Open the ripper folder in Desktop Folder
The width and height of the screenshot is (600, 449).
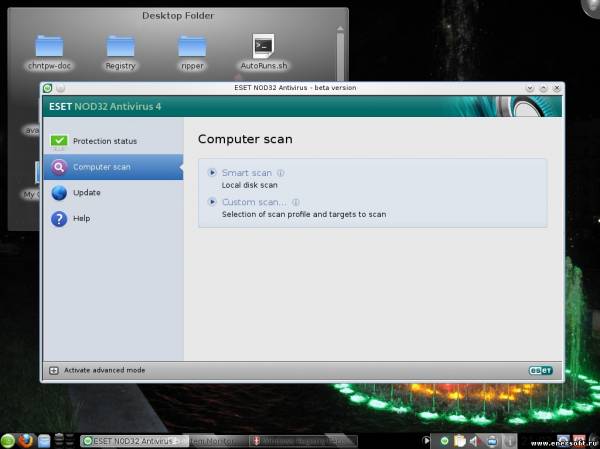192,52
